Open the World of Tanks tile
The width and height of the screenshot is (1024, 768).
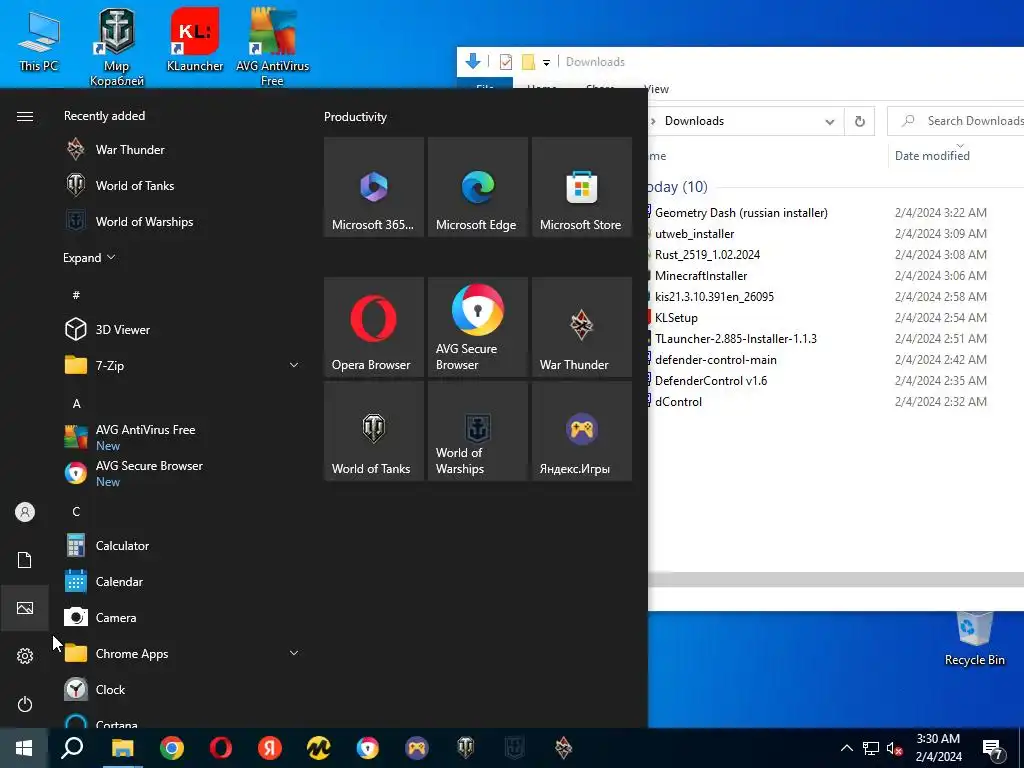(x=374, y=431)
